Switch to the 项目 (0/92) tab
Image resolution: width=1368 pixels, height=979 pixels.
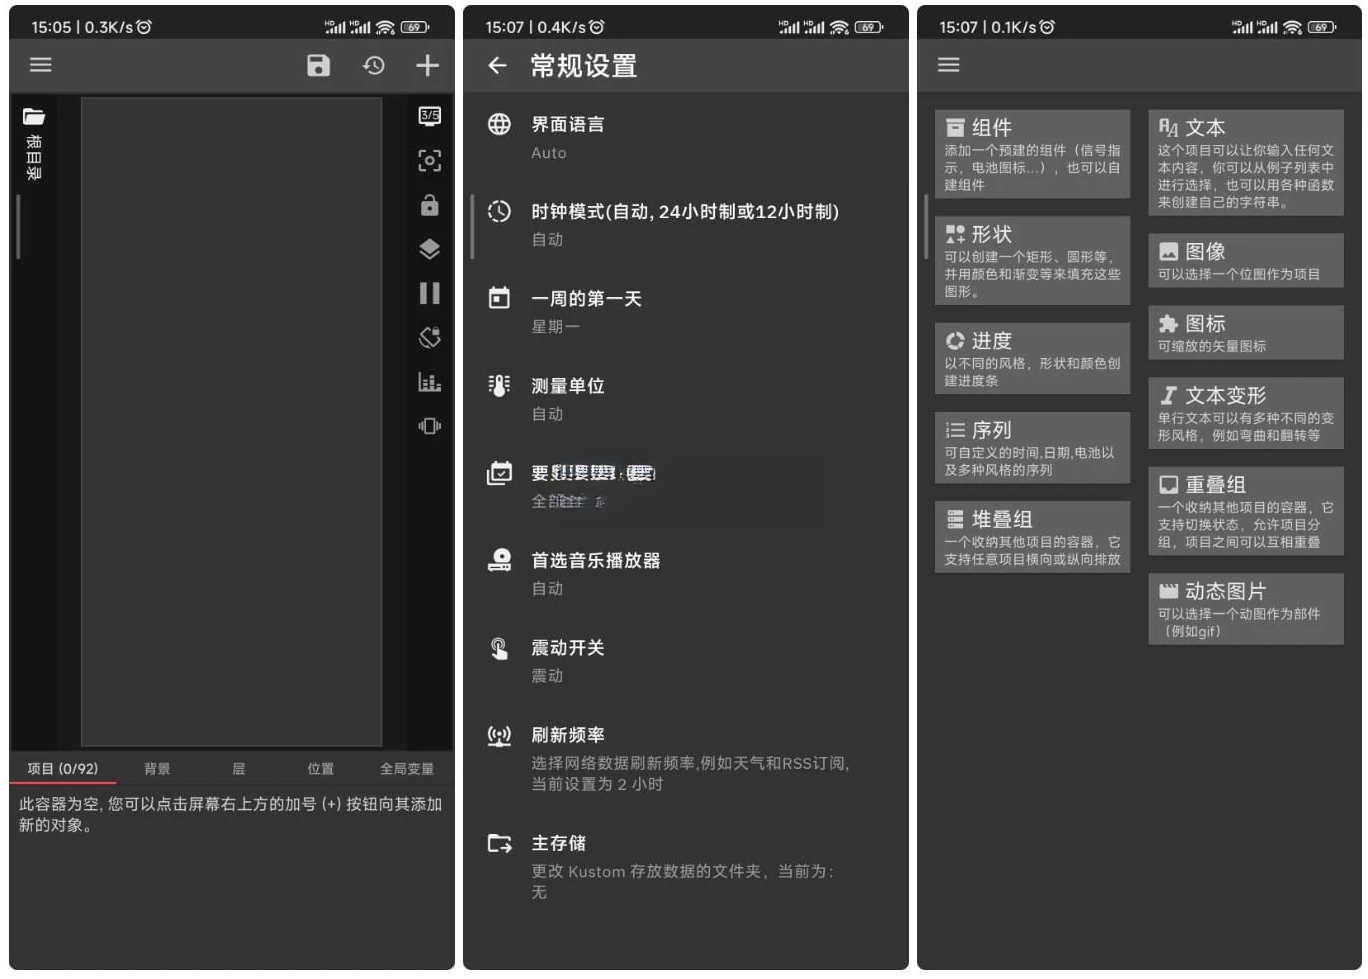pos(63,769)
